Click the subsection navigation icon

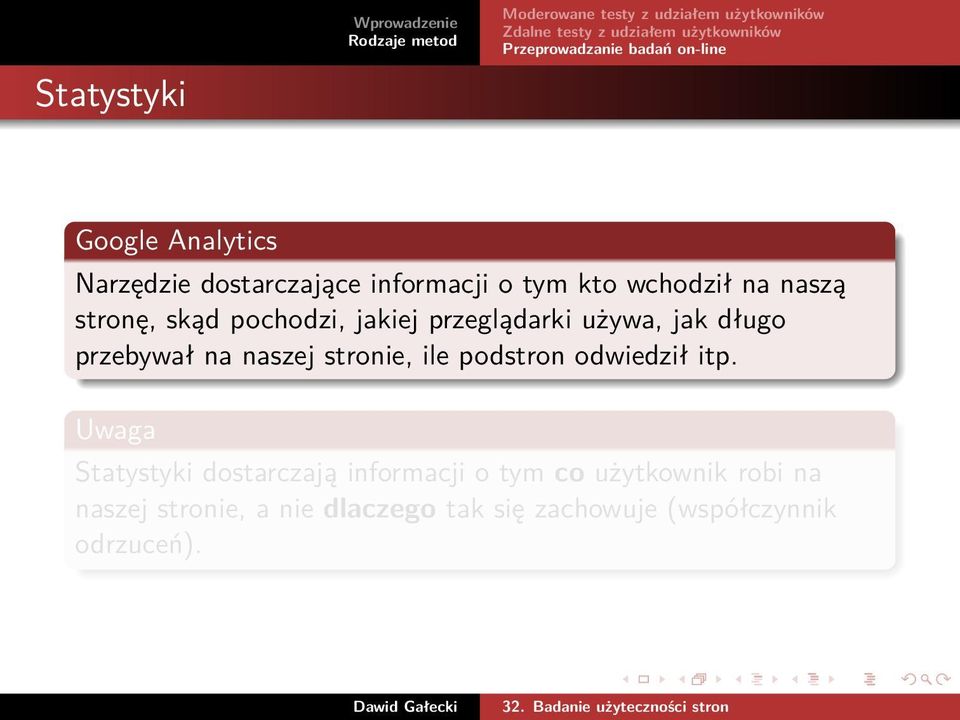[x=757, y=679]
